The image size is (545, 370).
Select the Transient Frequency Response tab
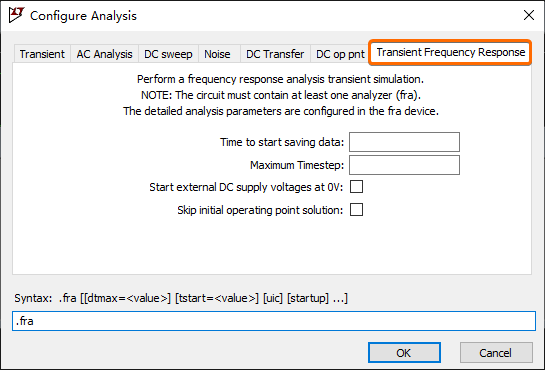click(x=450, y=52)
